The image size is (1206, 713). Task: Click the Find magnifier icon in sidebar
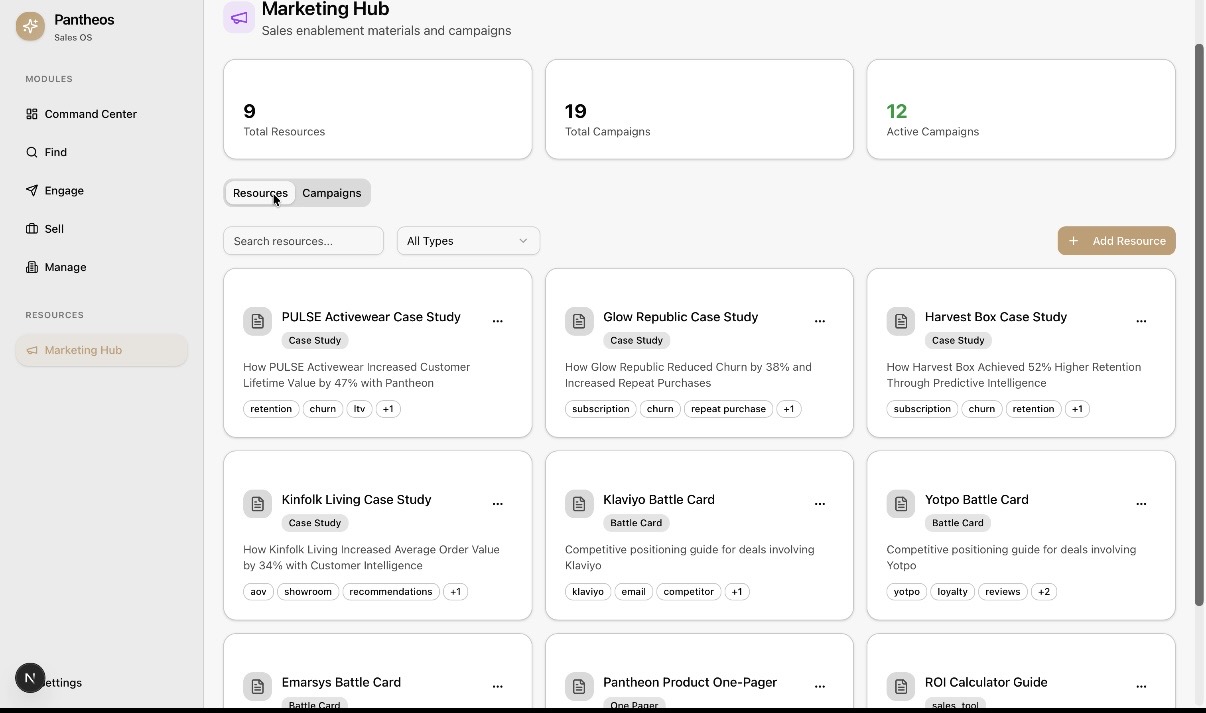point(32,152)
